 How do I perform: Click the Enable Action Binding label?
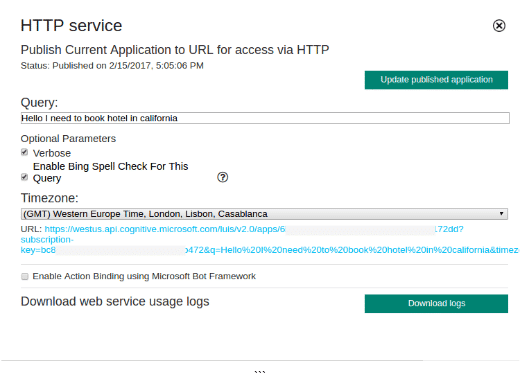pos(144,276)
